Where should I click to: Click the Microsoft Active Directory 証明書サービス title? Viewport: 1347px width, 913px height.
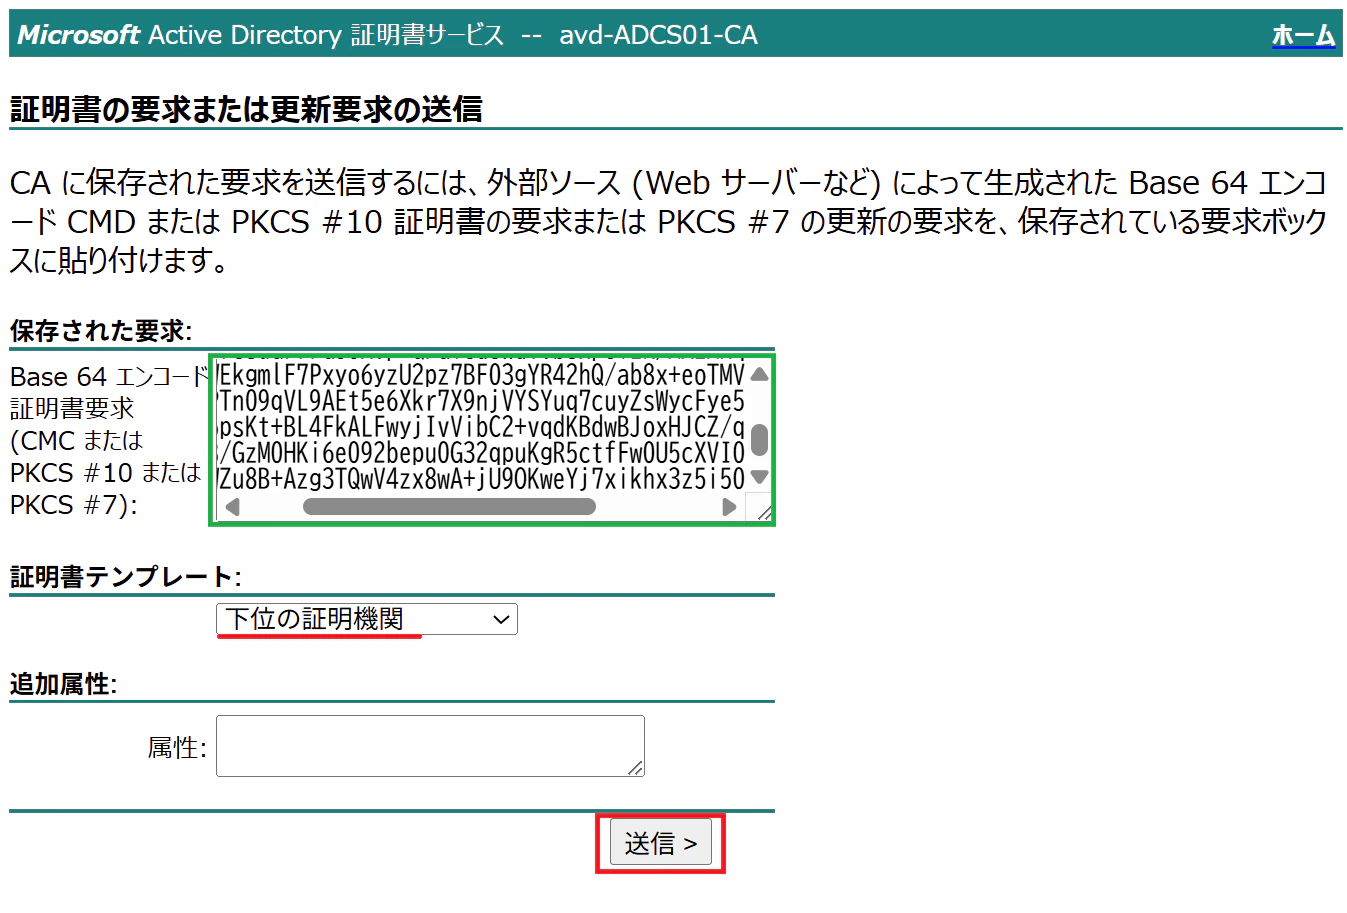coord(261,35)
